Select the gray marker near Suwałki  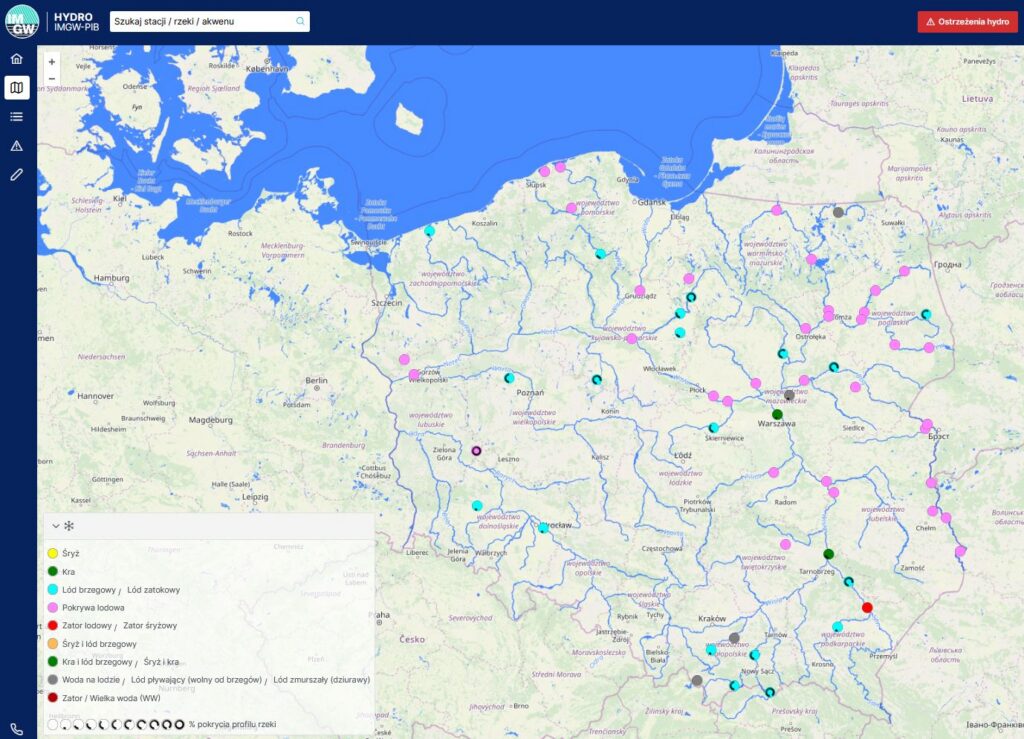(x=838, y=212)
